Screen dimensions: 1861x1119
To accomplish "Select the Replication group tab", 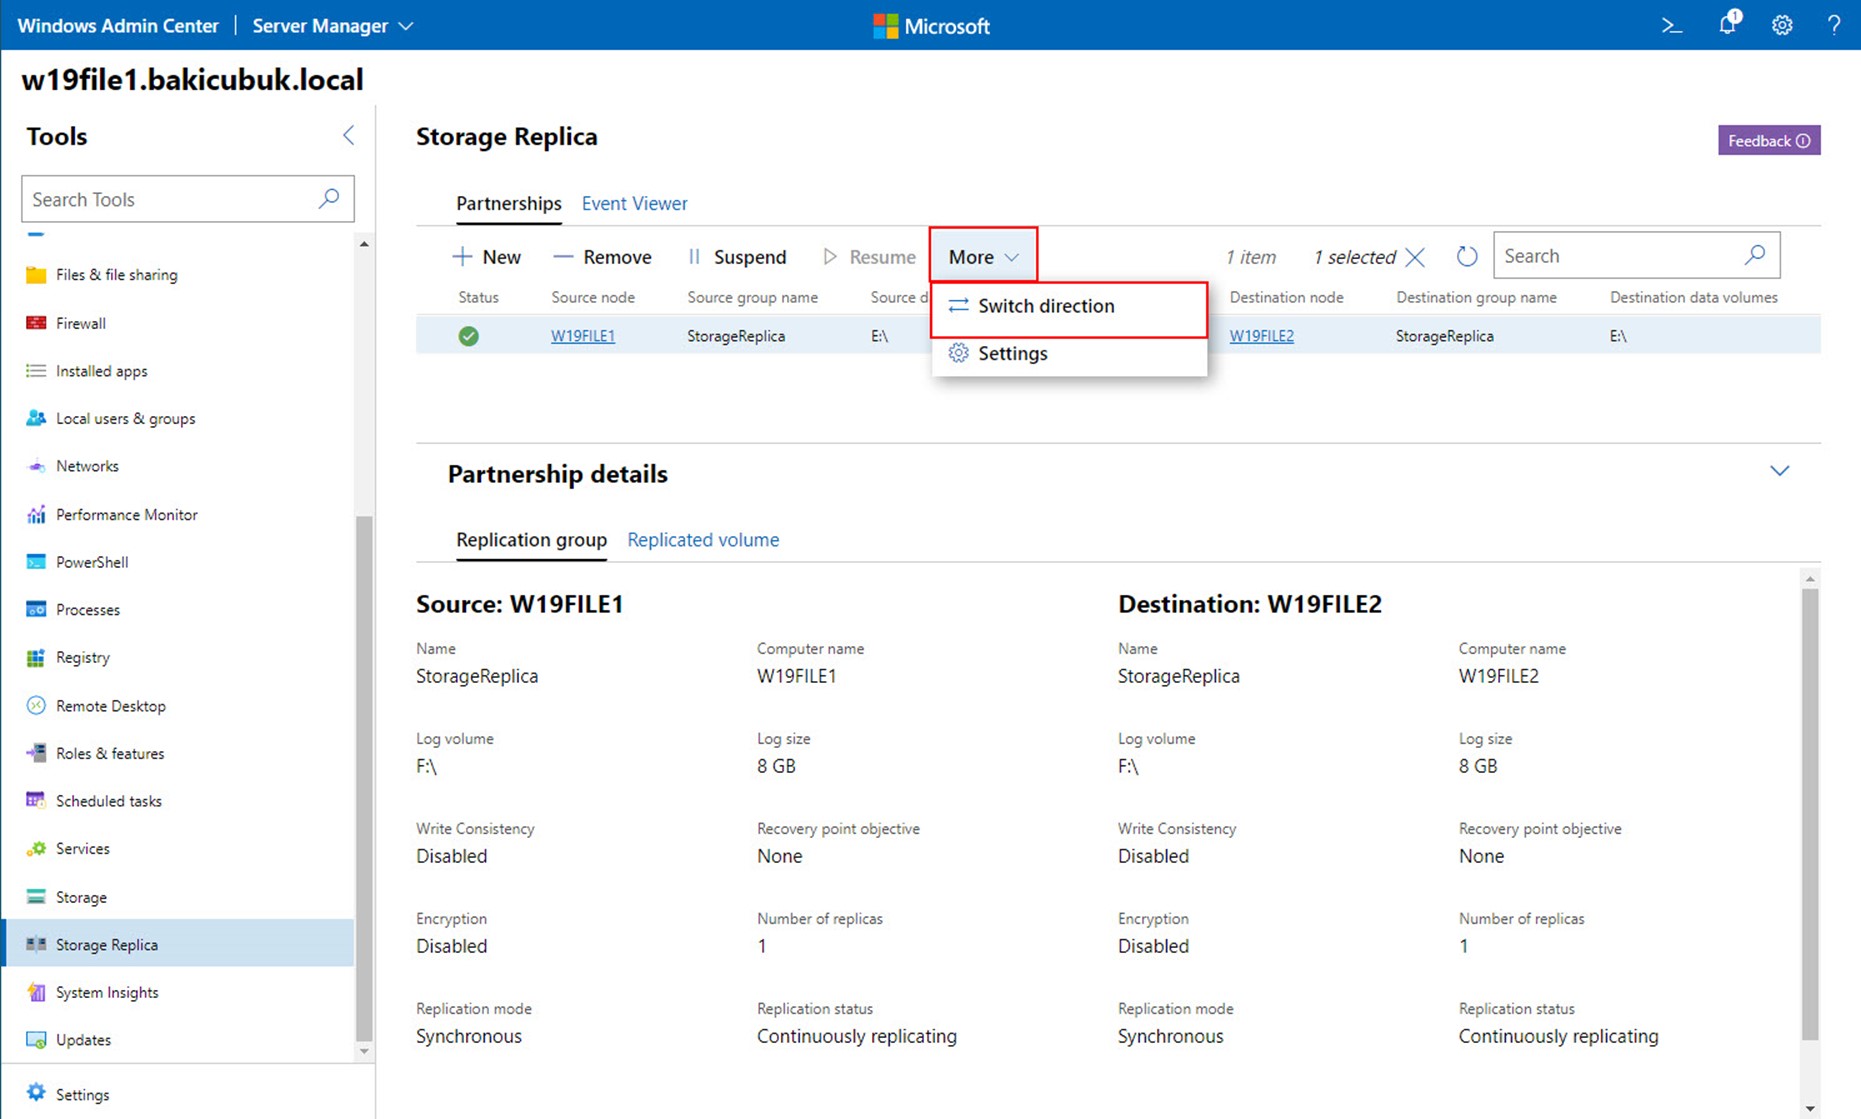I will coord(531,540).
